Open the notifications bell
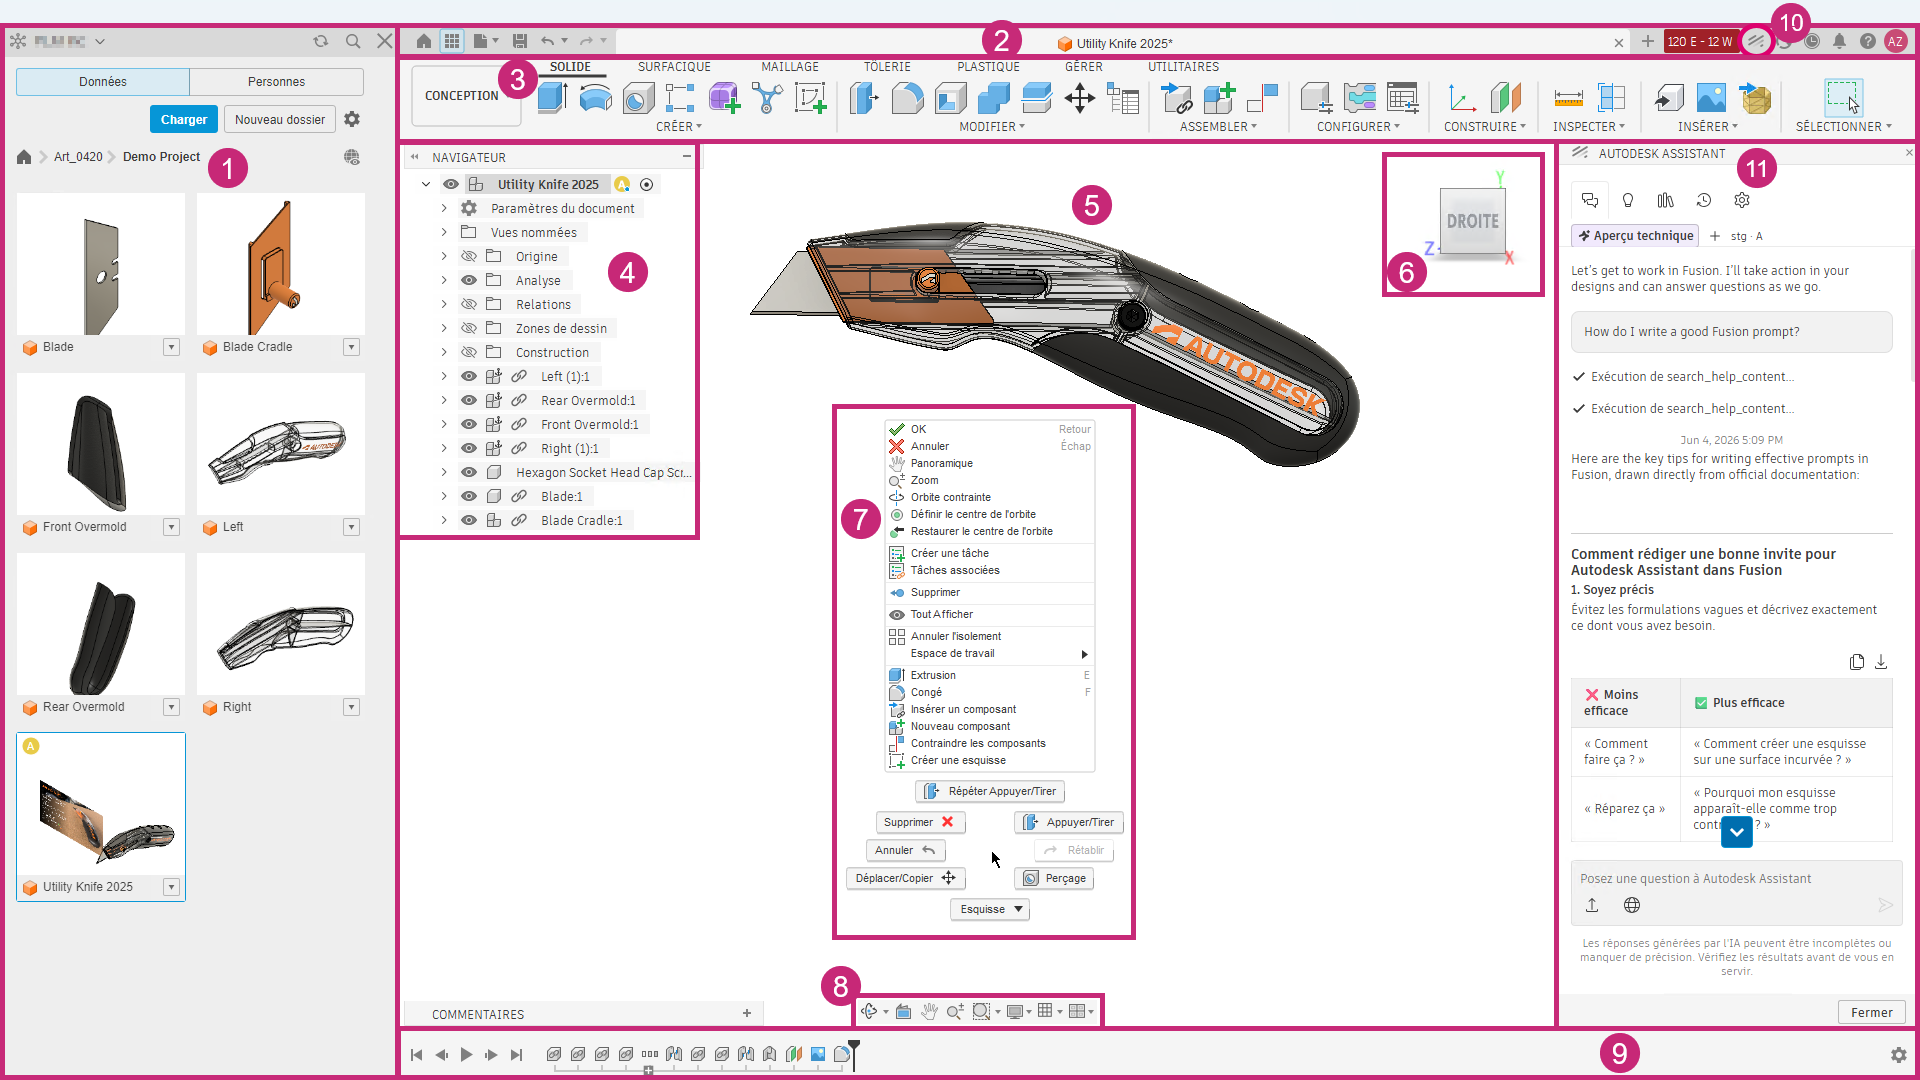This screenshot has height=1080, width=1920. coord(1840,41)
